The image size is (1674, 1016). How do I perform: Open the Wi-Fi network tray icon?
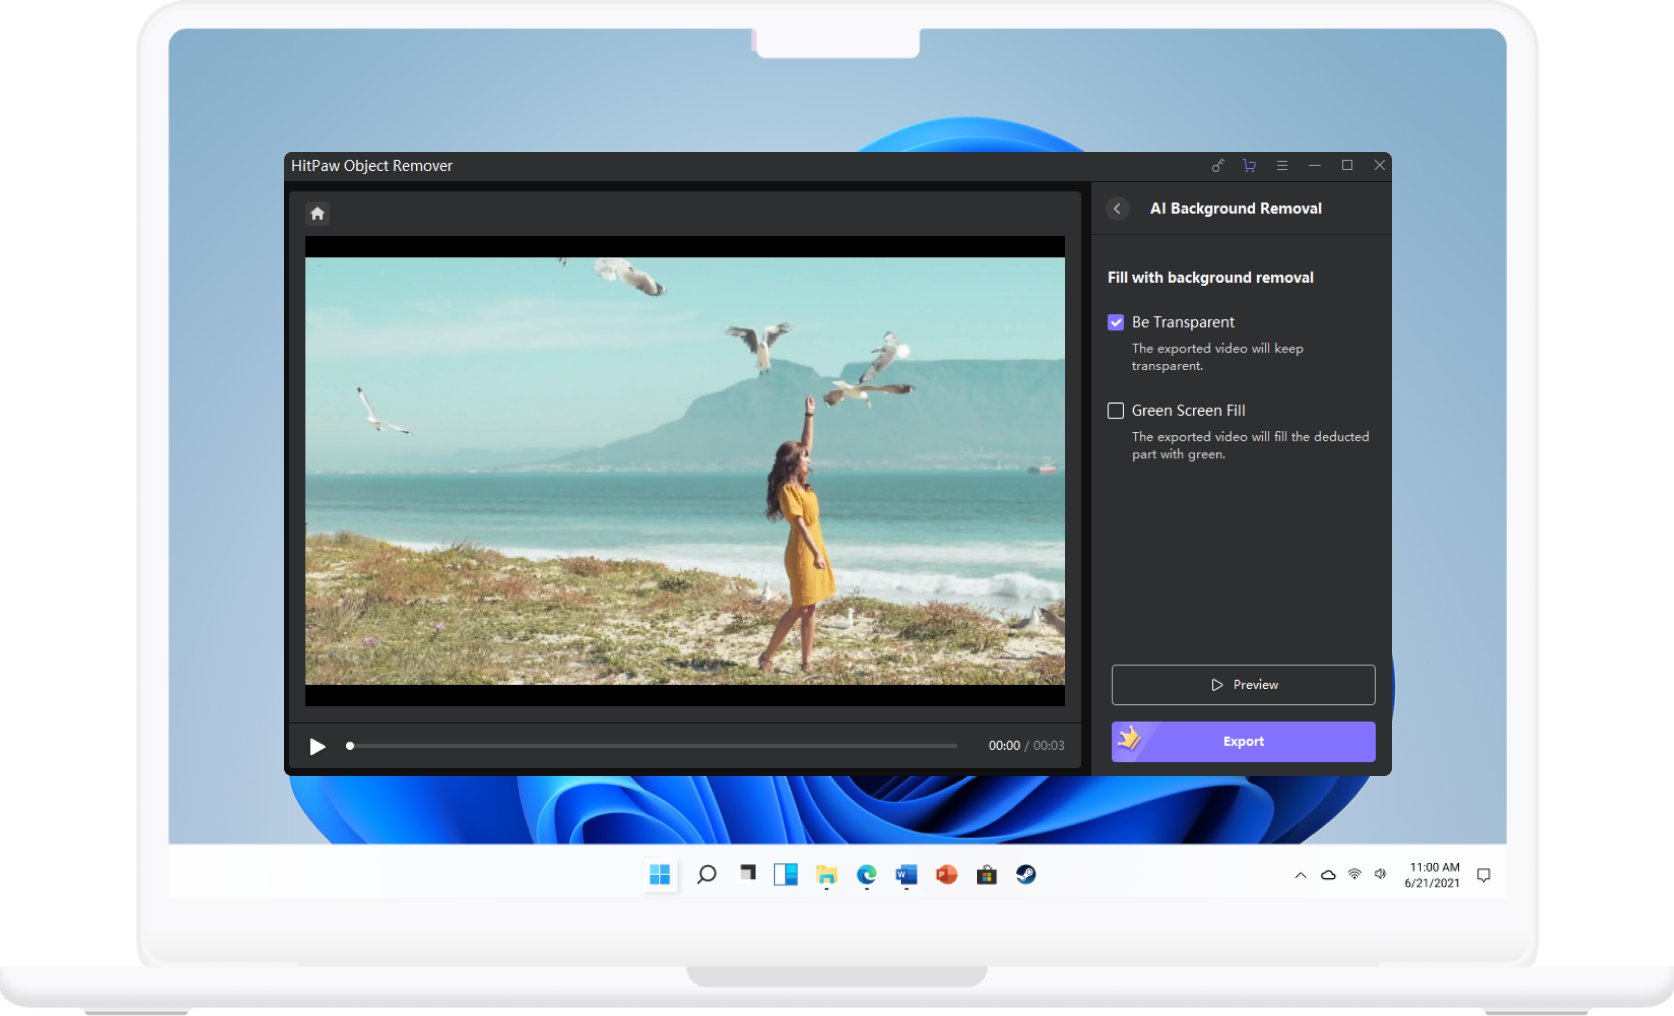[1355, 874]
